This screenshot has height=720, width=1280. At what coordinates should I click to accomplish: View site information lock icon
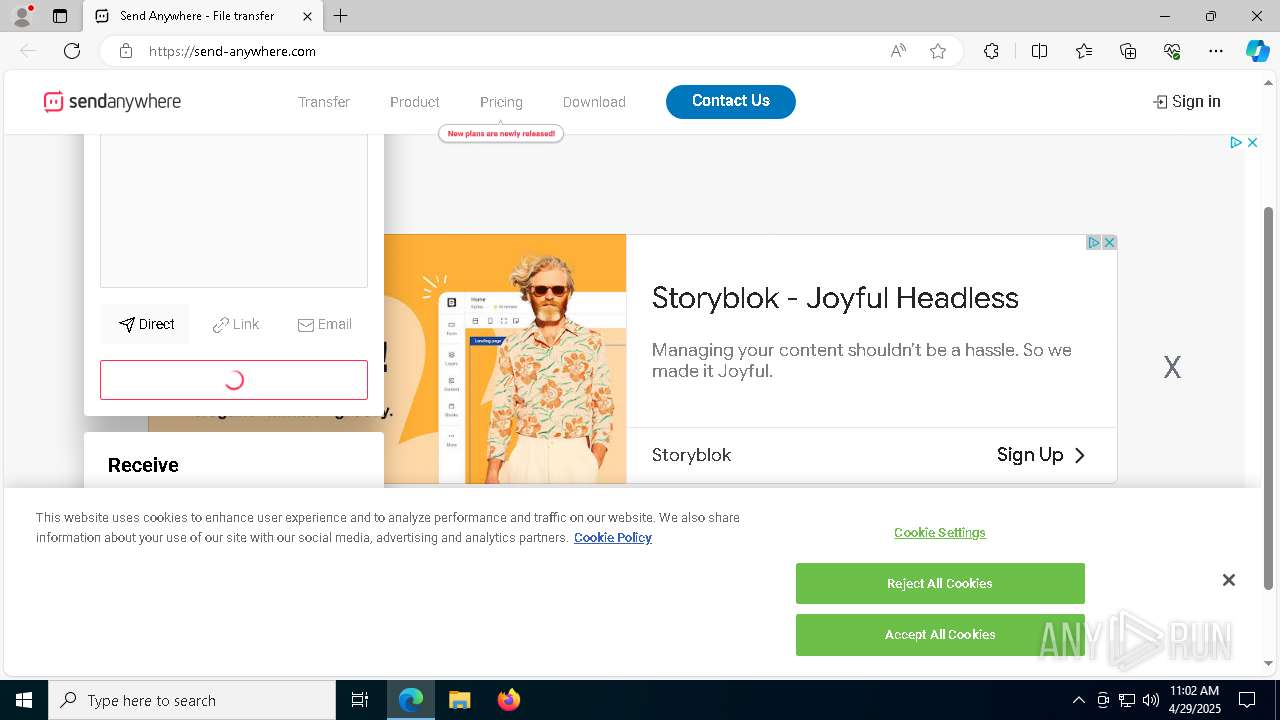coord(126,51)
